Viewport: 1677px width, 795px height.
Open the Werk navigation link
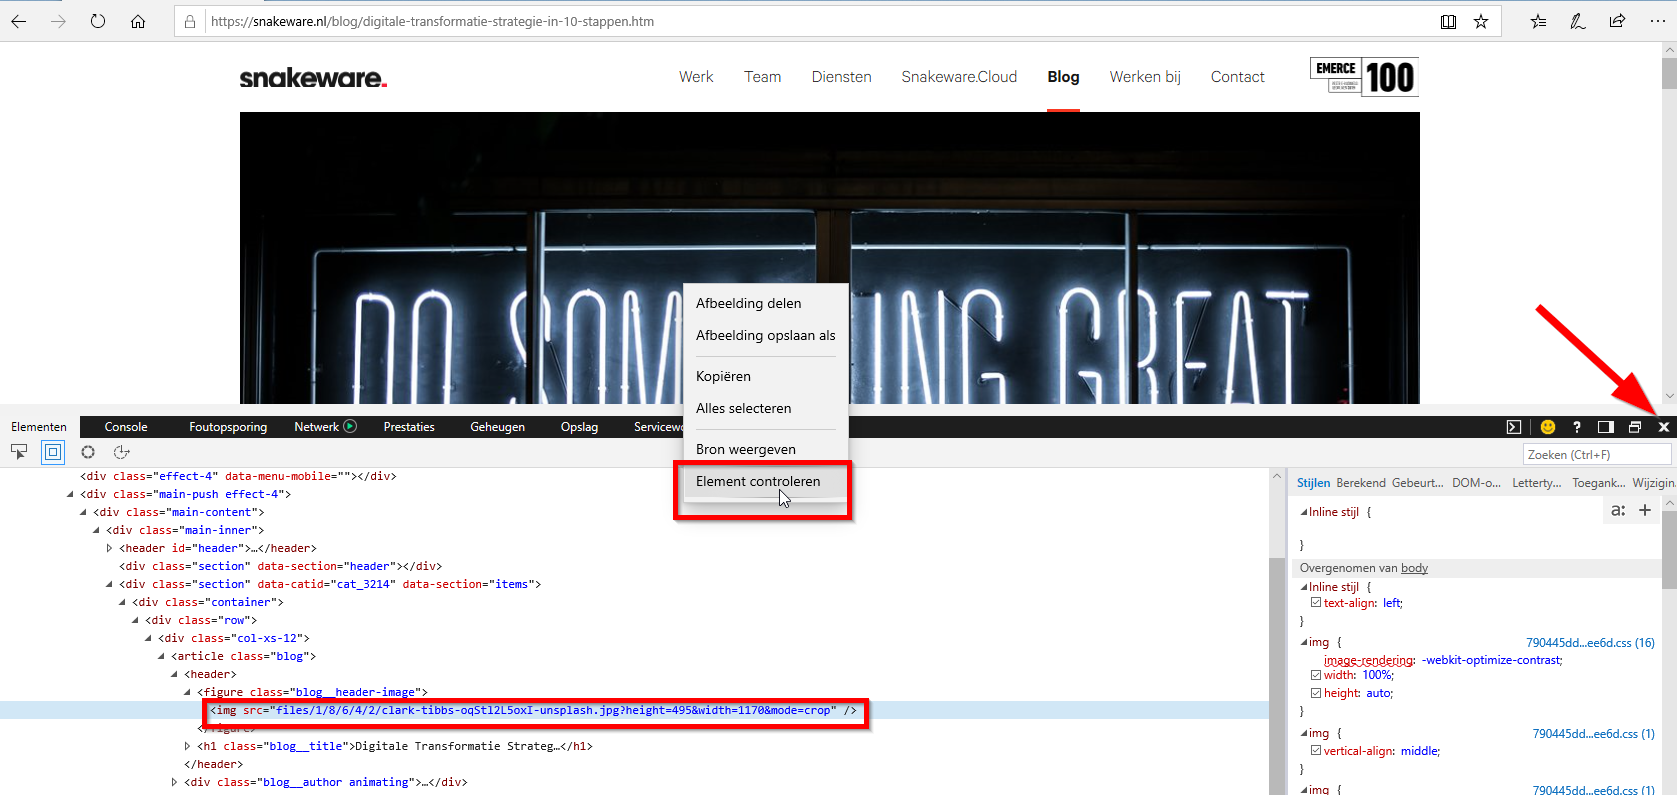point(696,77)
